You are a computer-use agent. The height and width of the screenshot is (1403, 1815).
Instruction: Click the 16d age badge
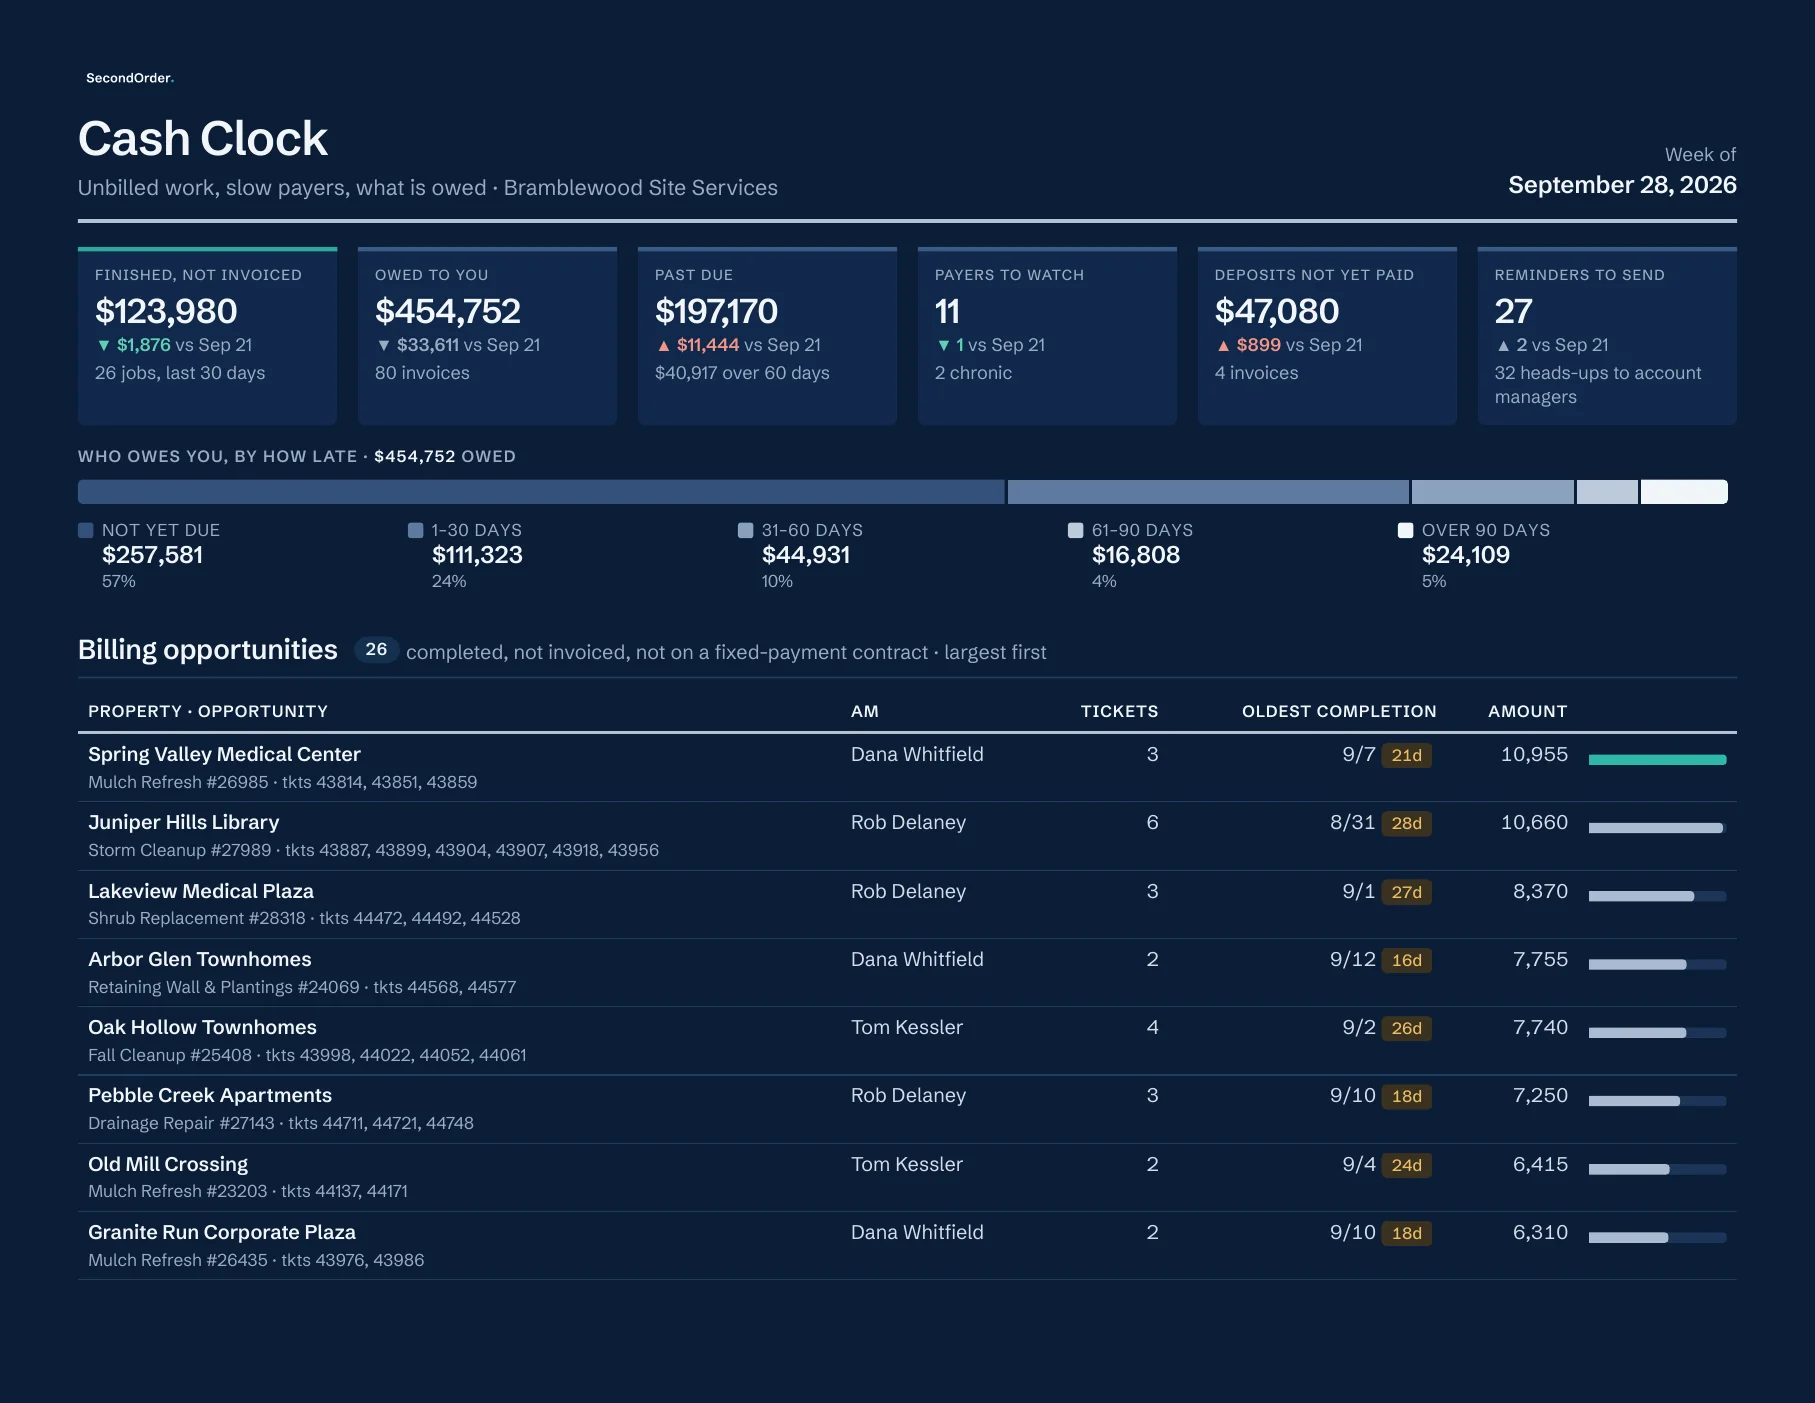pyautogui.click(x=1406, y=960)
